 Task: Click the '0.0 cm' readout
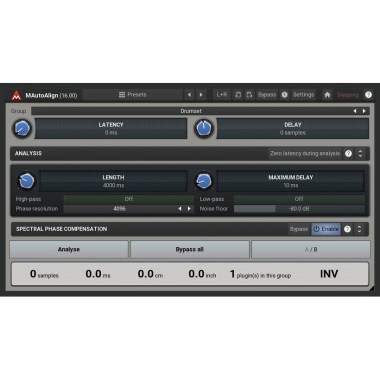point(150,274)
